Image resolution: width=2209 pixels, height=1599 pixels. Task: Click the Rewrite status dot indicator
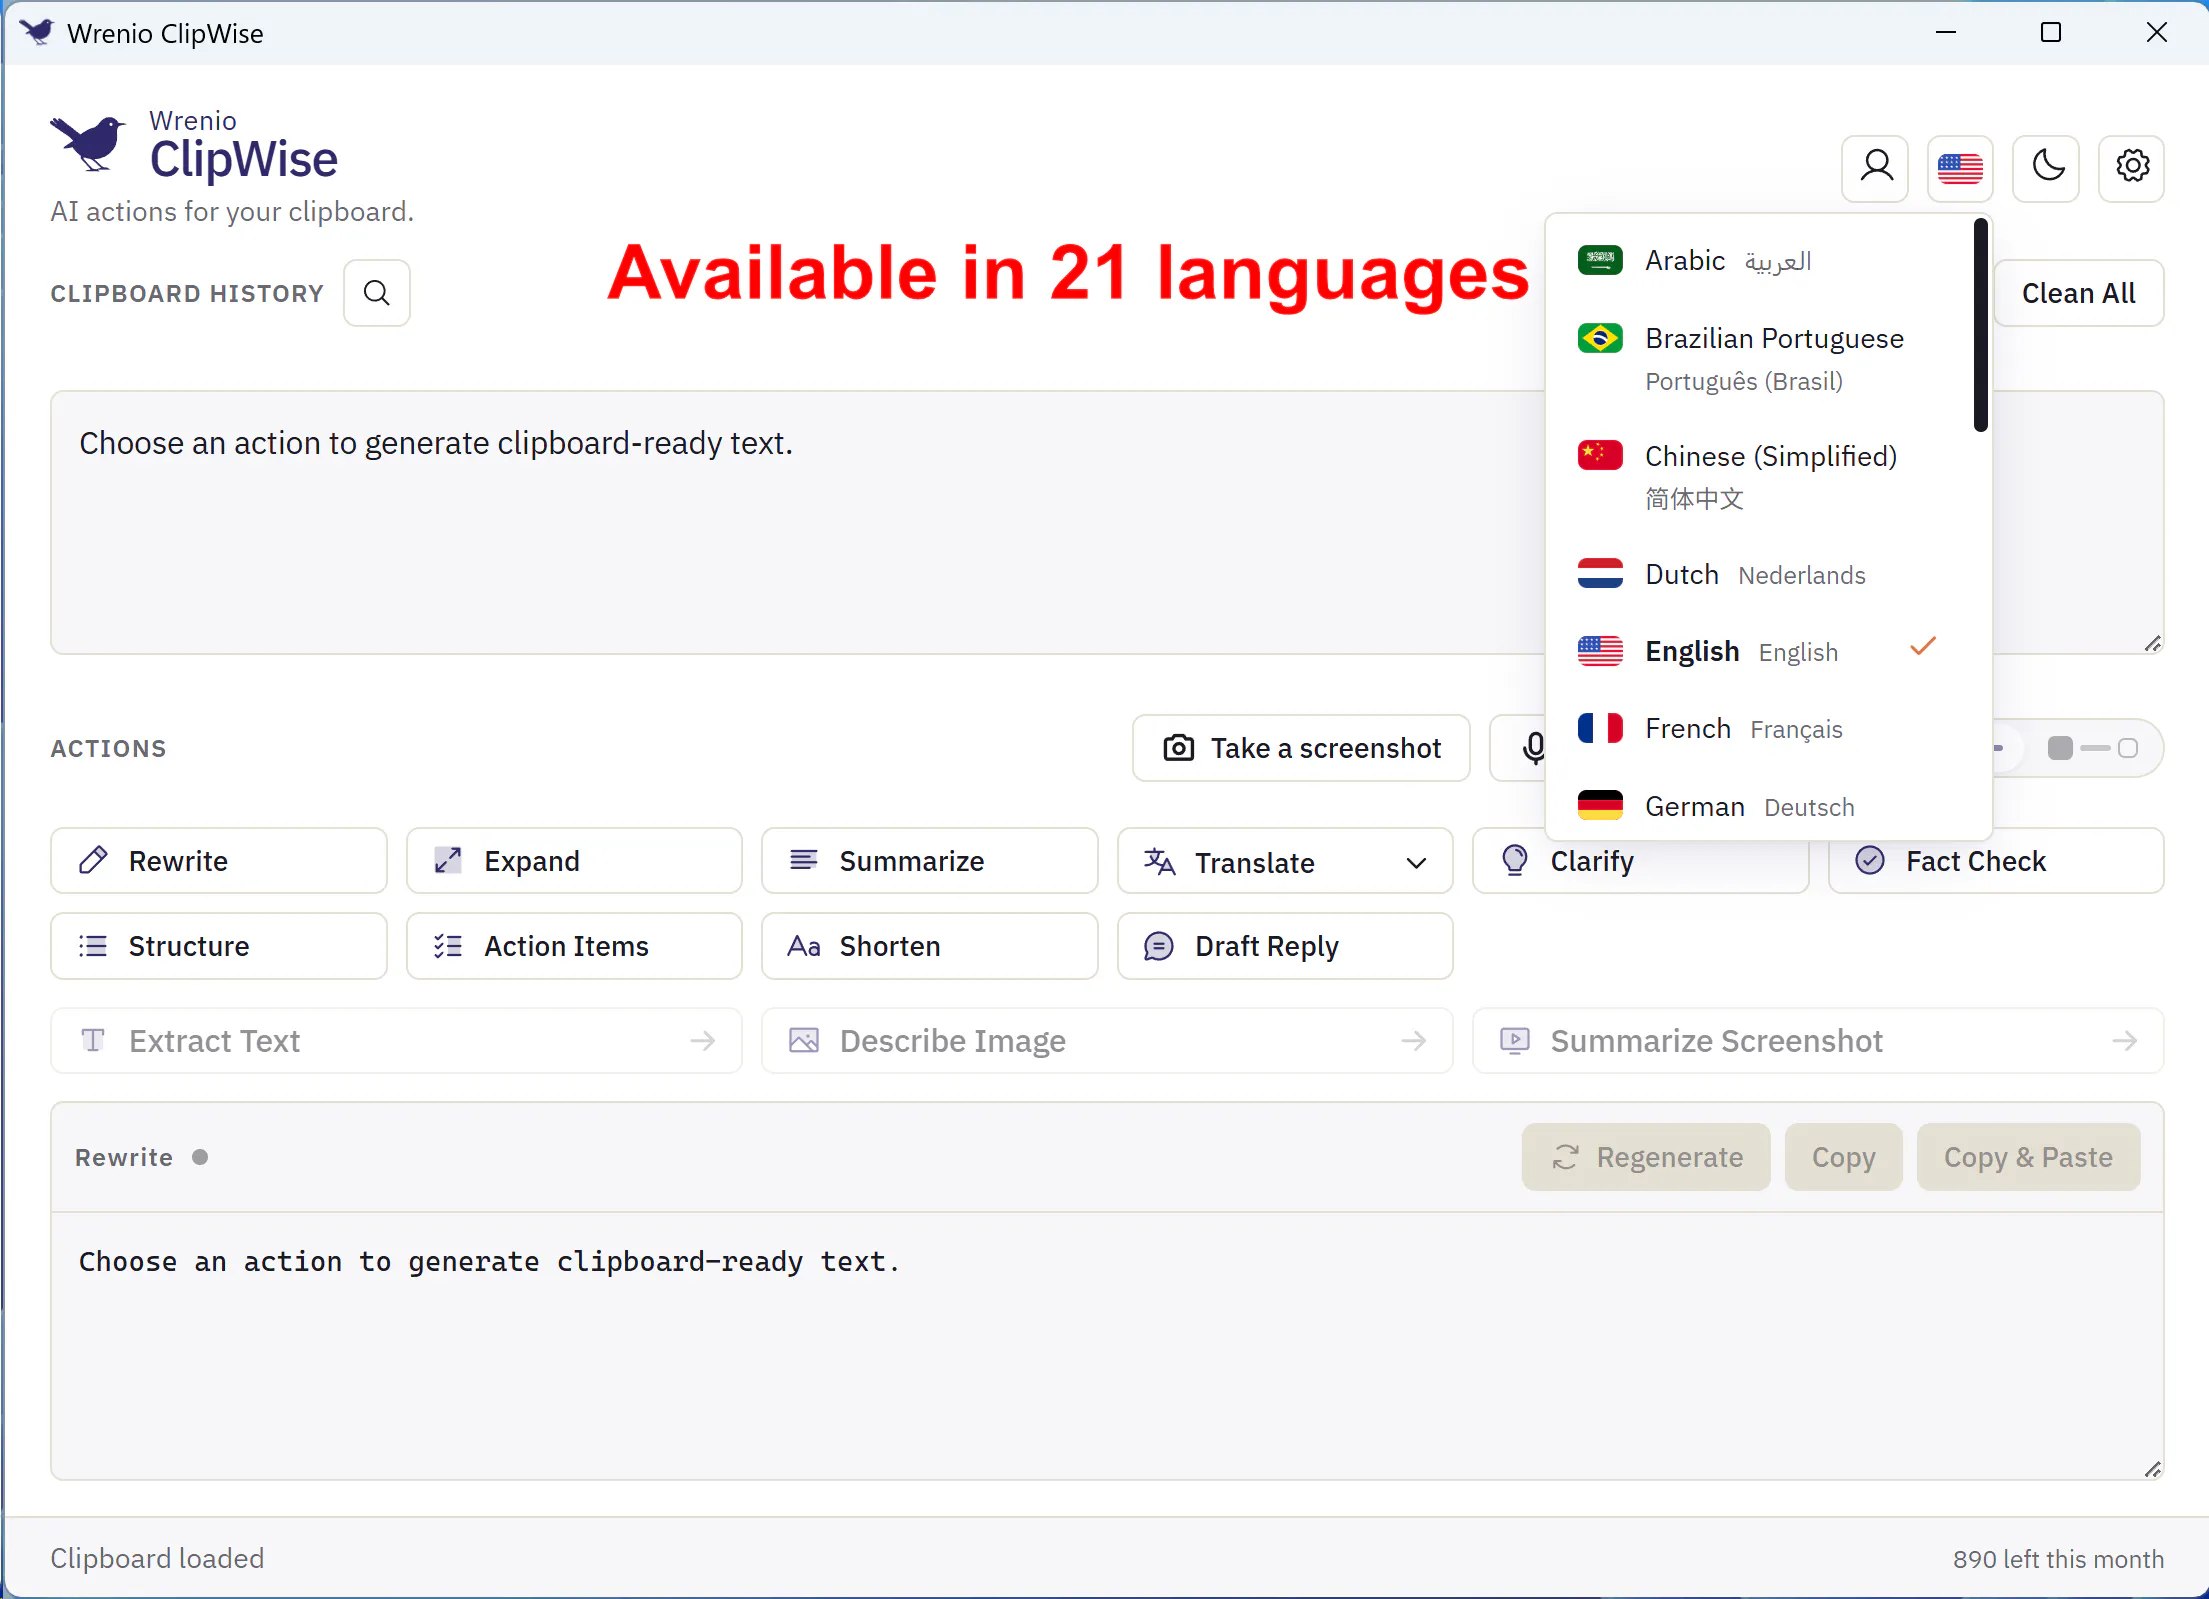(200, 1157)
